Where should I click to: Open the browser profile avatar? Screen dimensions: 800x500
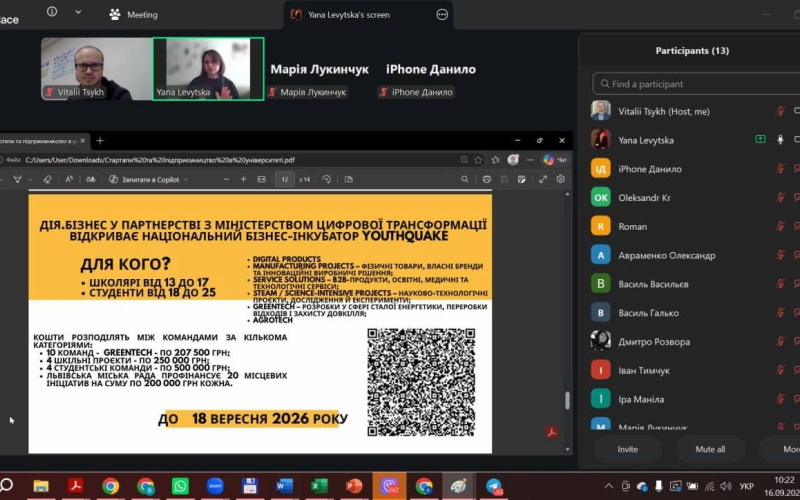513,160
